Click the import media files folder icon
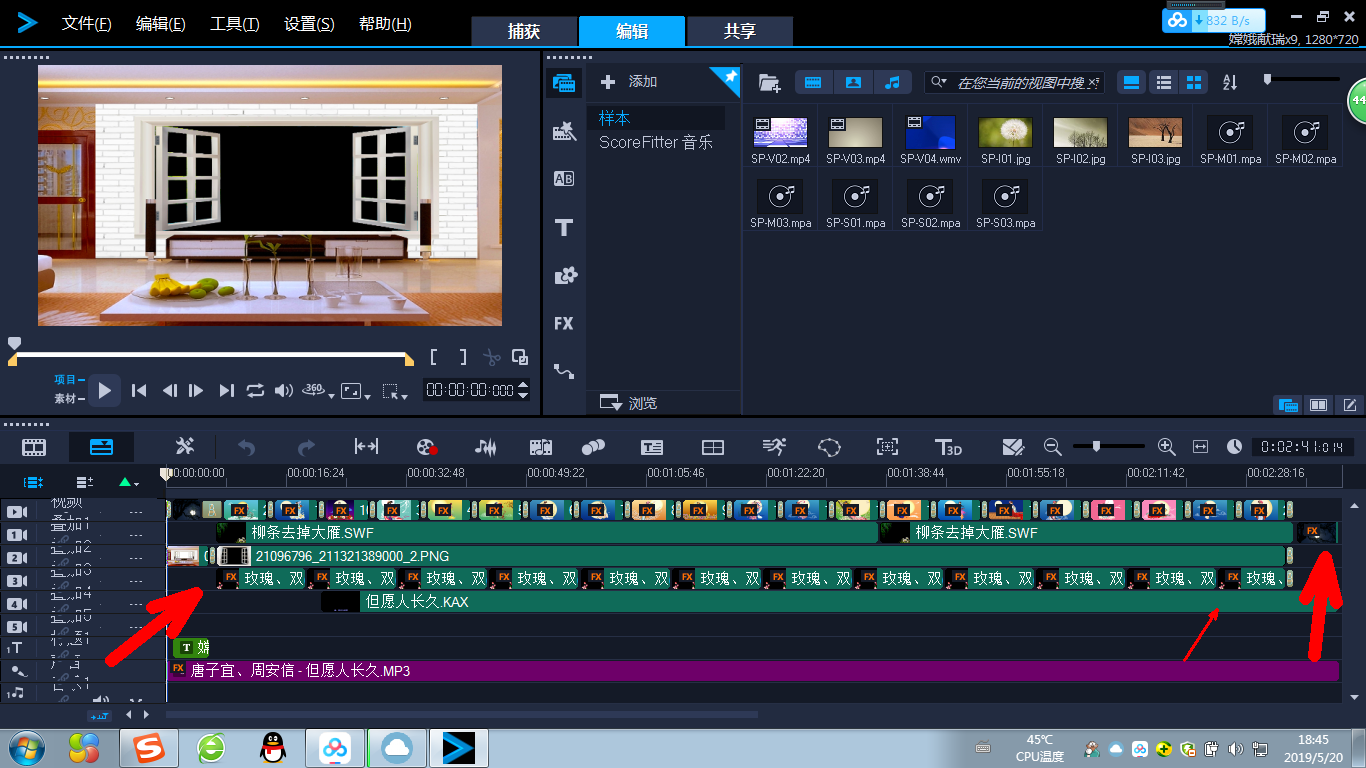The width and height of the screenshot is (1366, 768). coord(769,83)
